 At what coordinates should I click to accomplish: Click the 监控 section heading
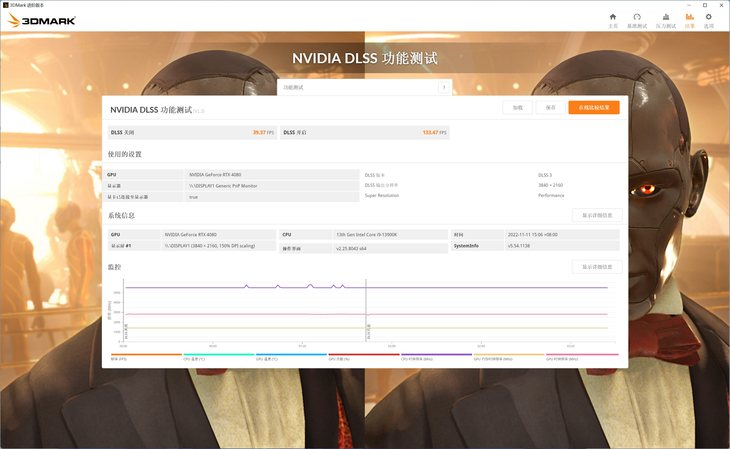tap(115, 267)
